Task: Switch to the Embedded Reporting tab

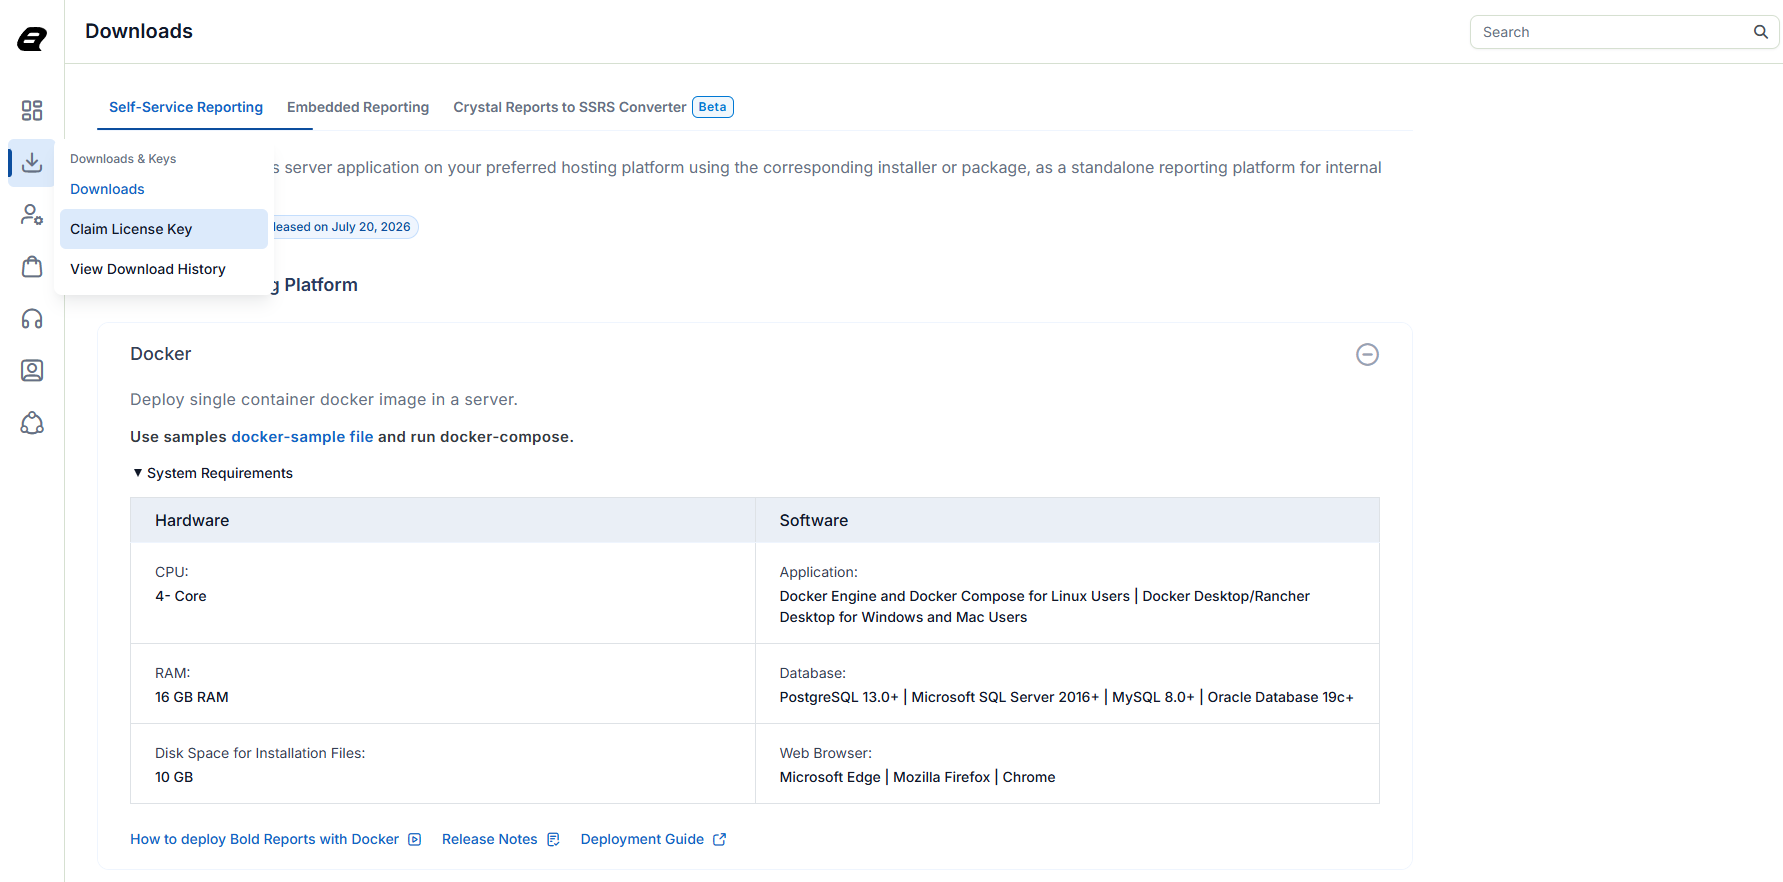Action: [x=358, y=107]
